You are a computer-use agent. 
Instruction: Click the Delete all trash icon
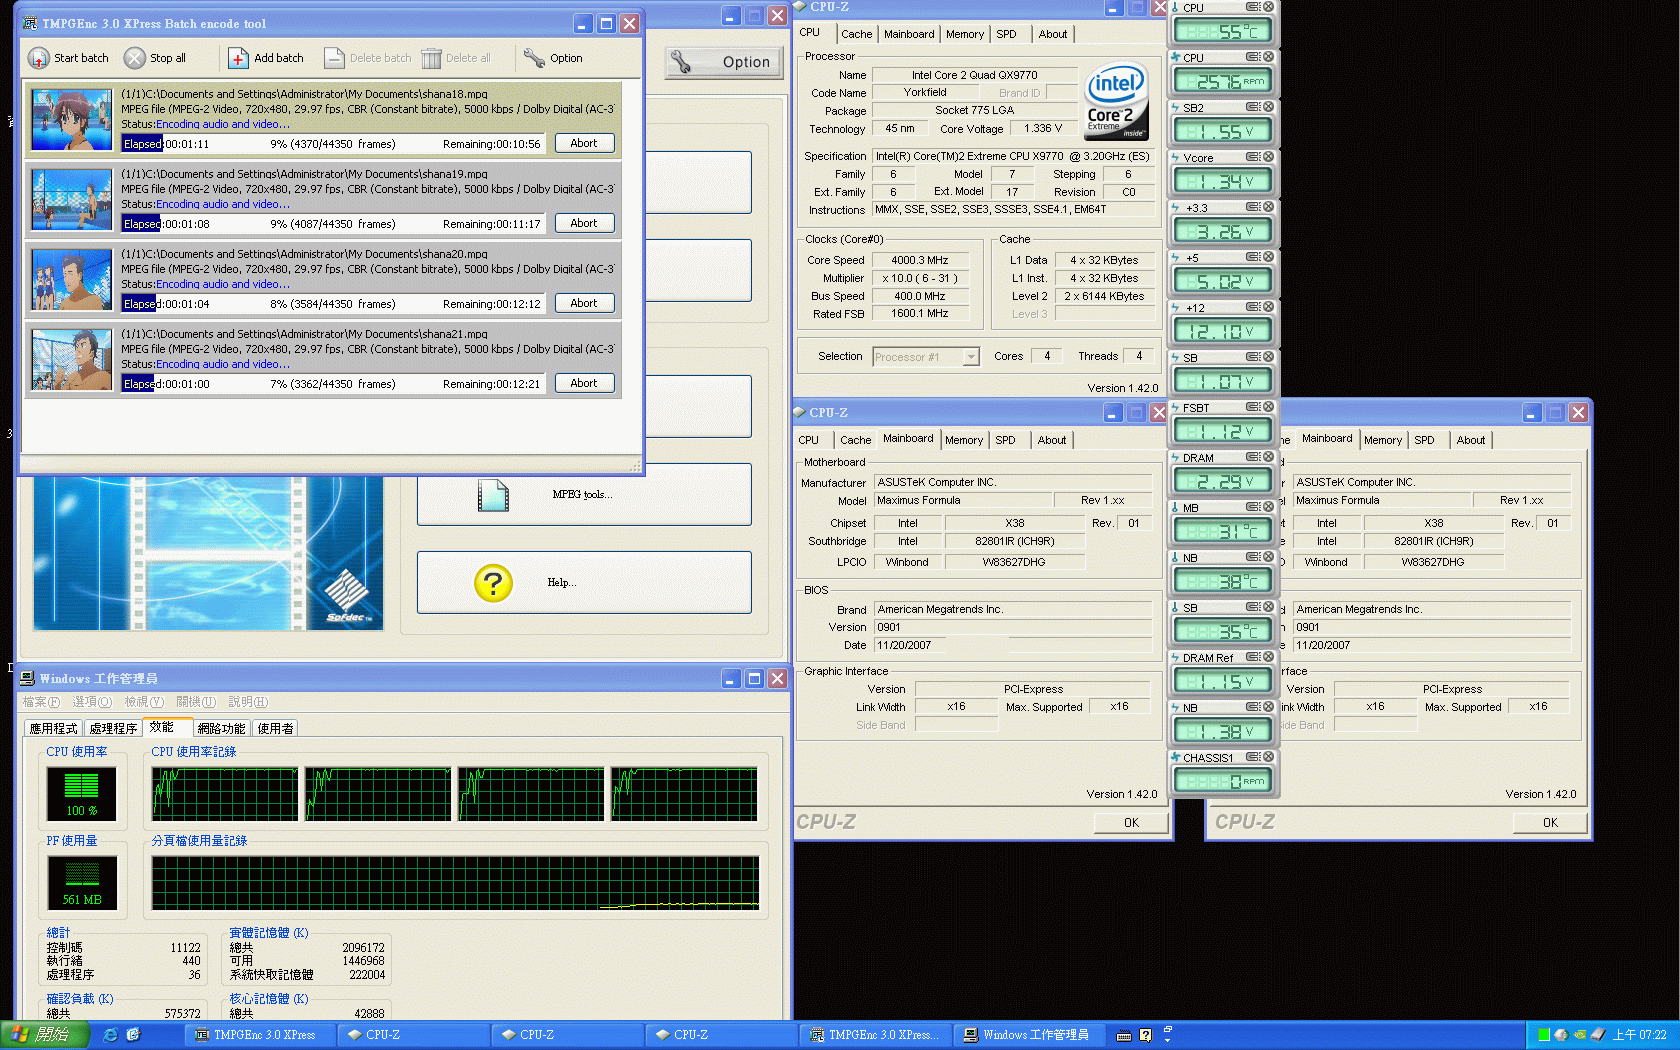(x=431, y=58)
